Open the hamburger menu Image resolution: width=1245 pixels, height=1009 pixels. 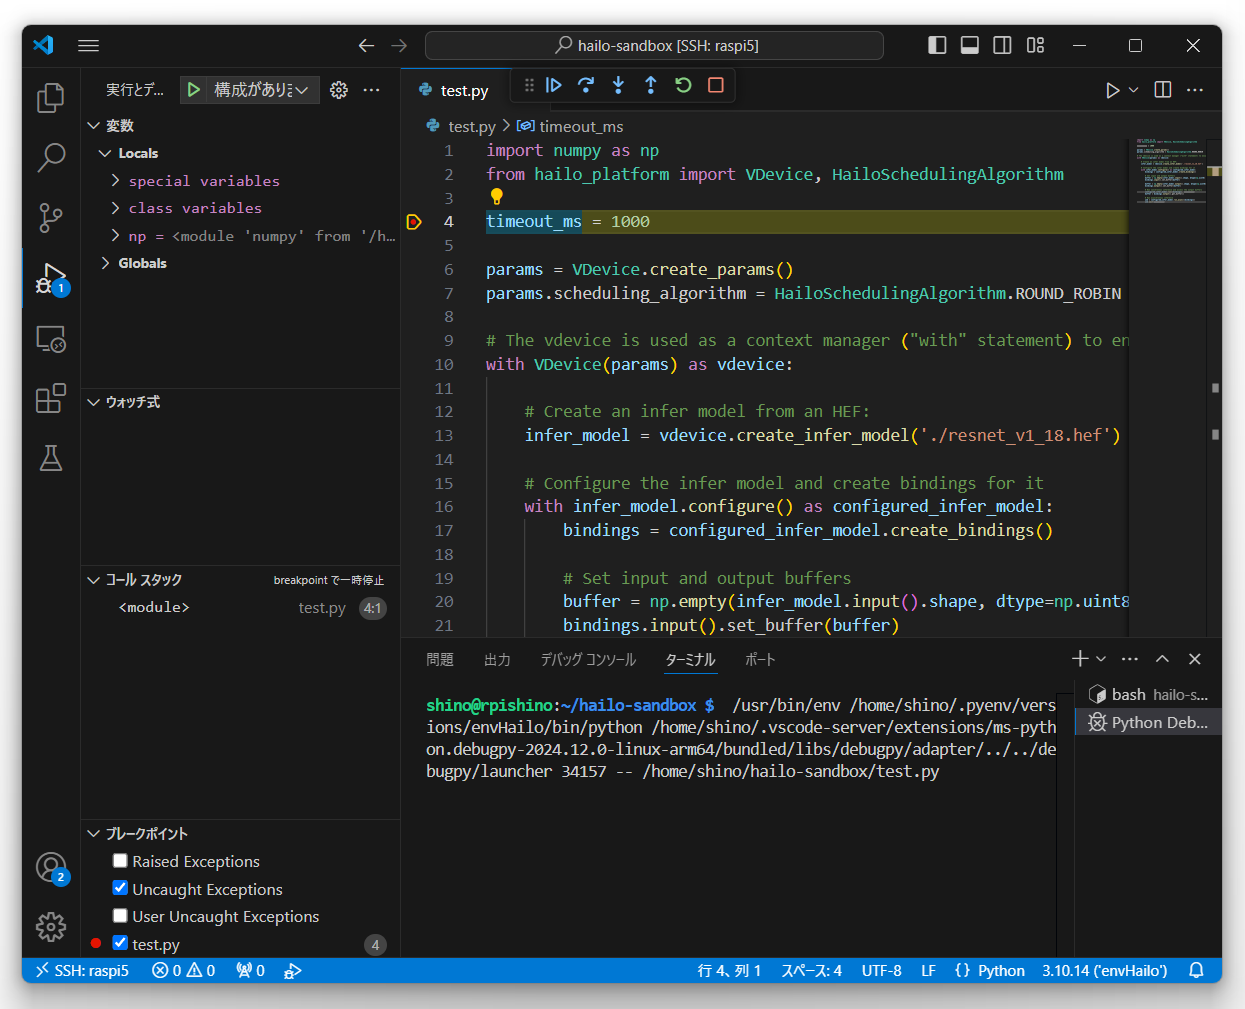pyautogui.click(x=88, y=45)
